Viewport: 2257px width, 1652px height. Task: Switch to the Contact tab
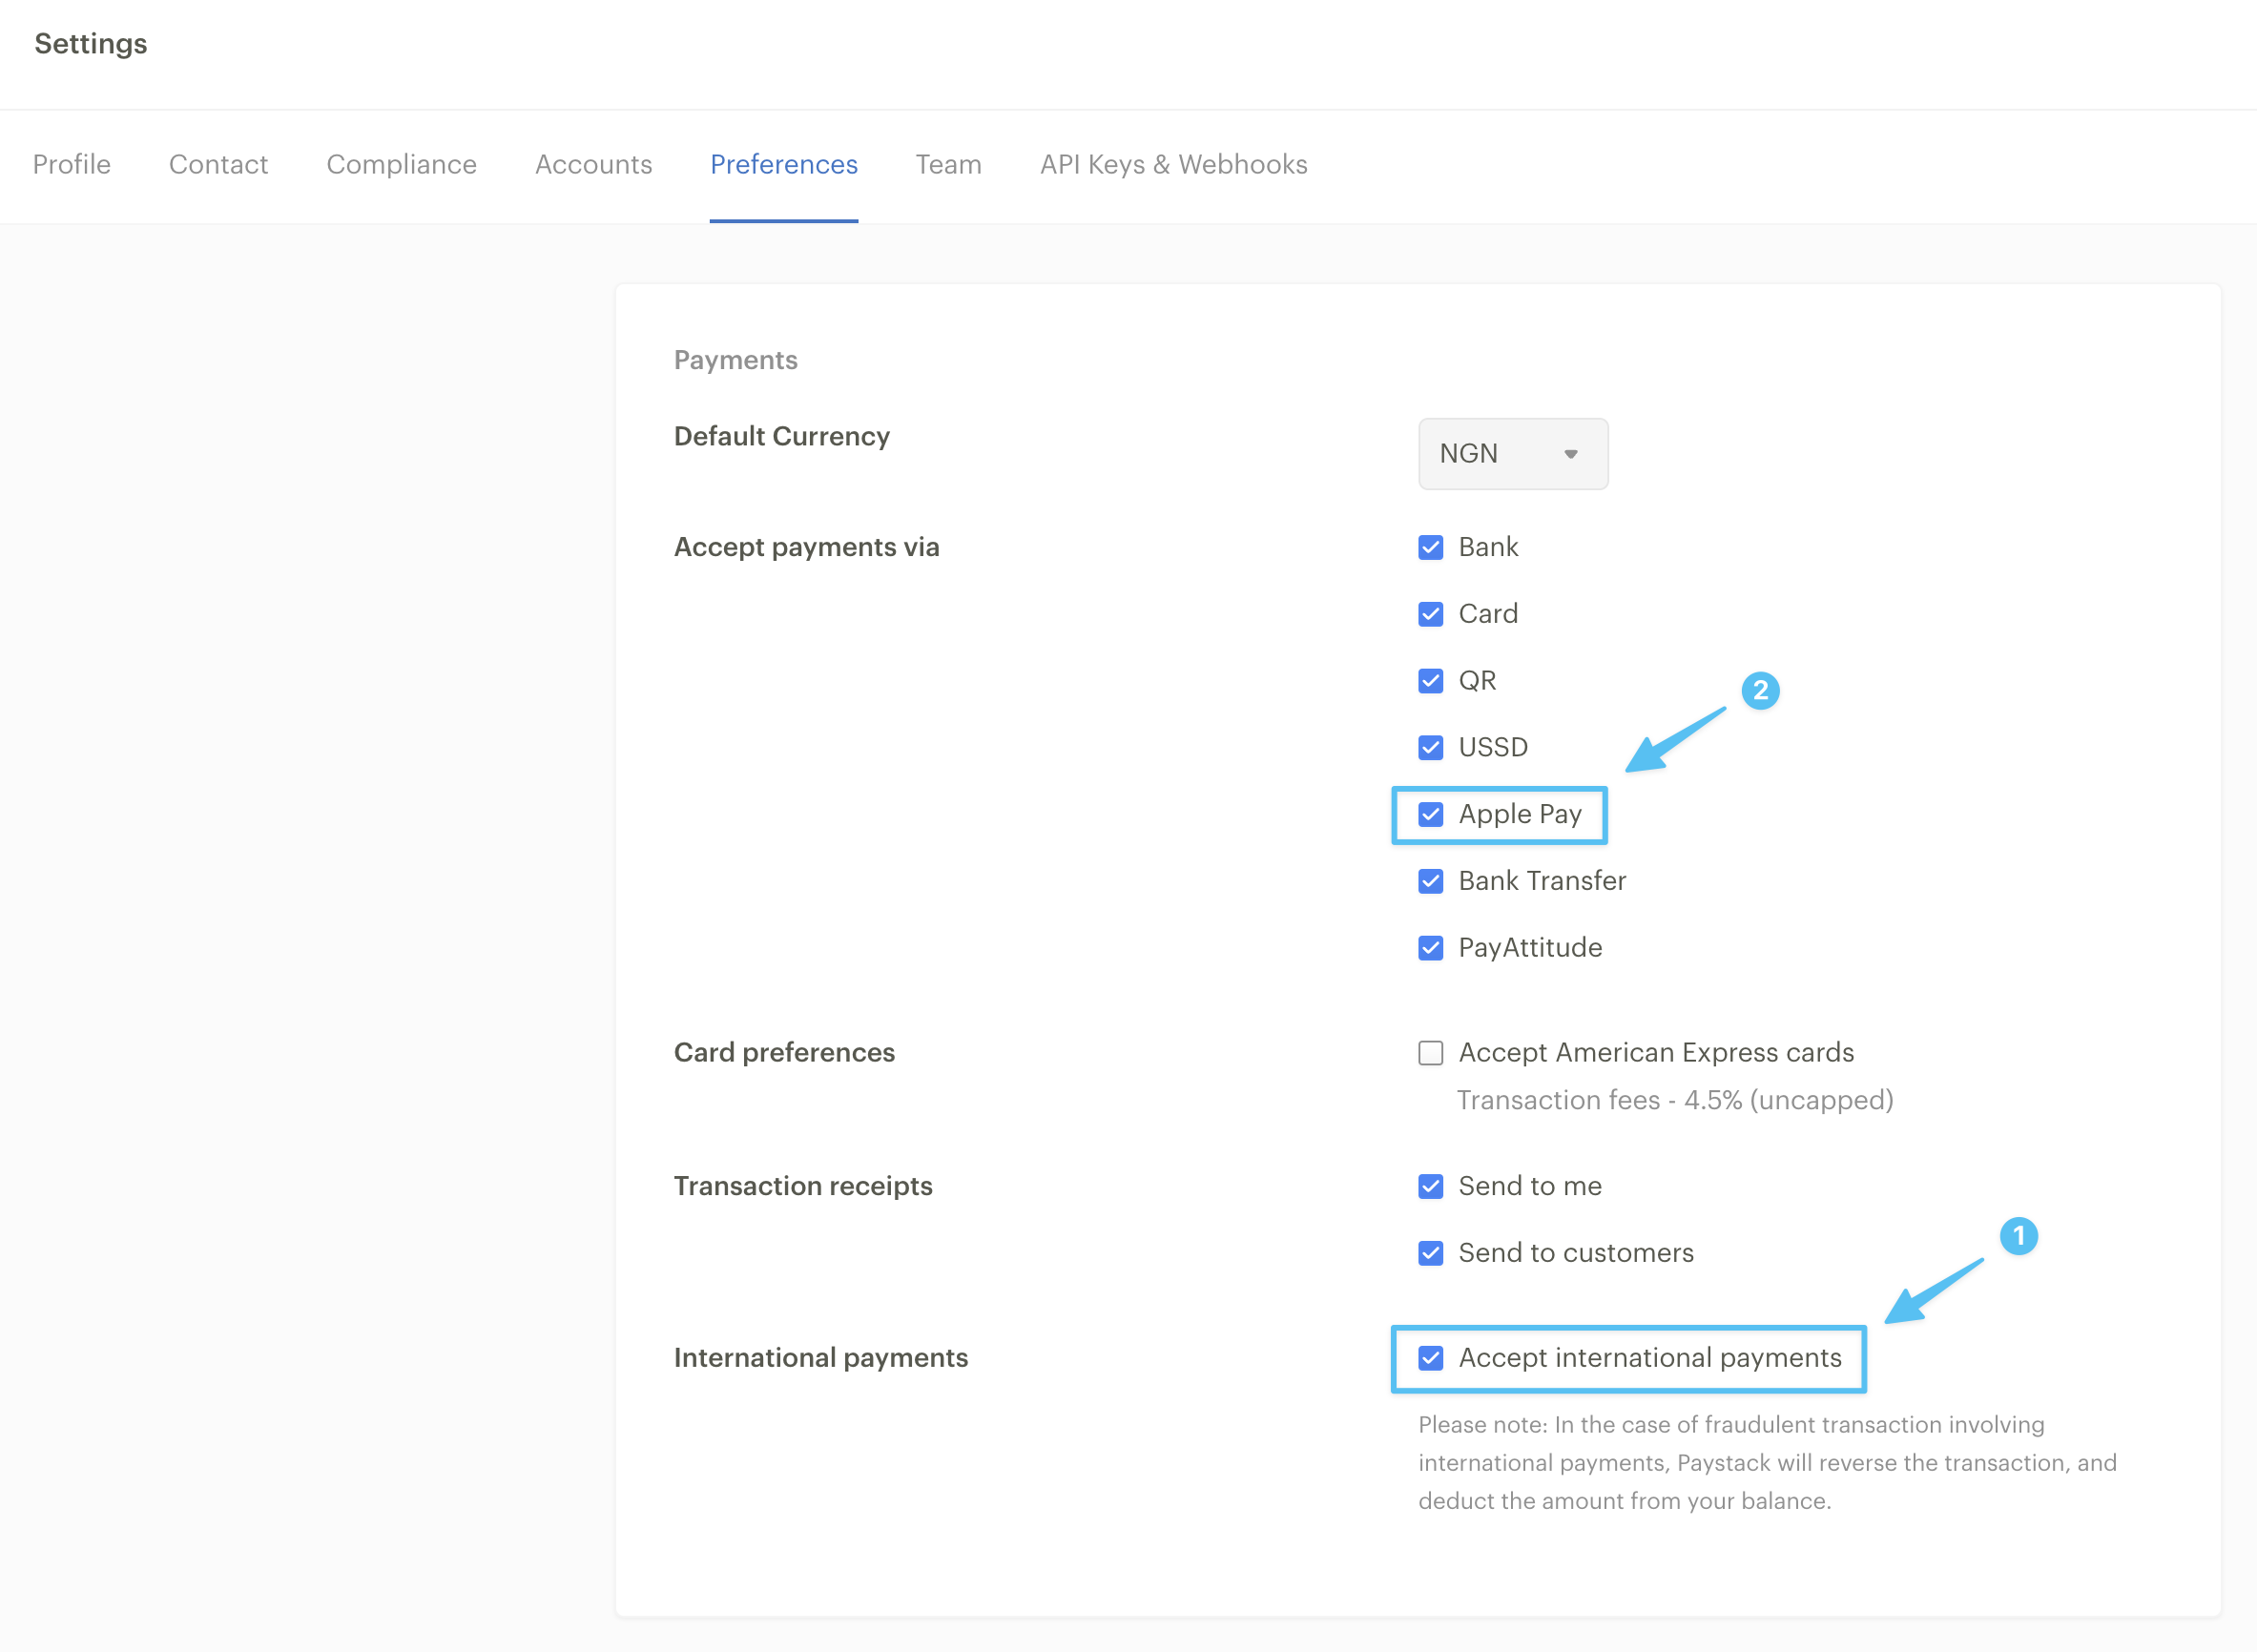(x=218, y=164)
